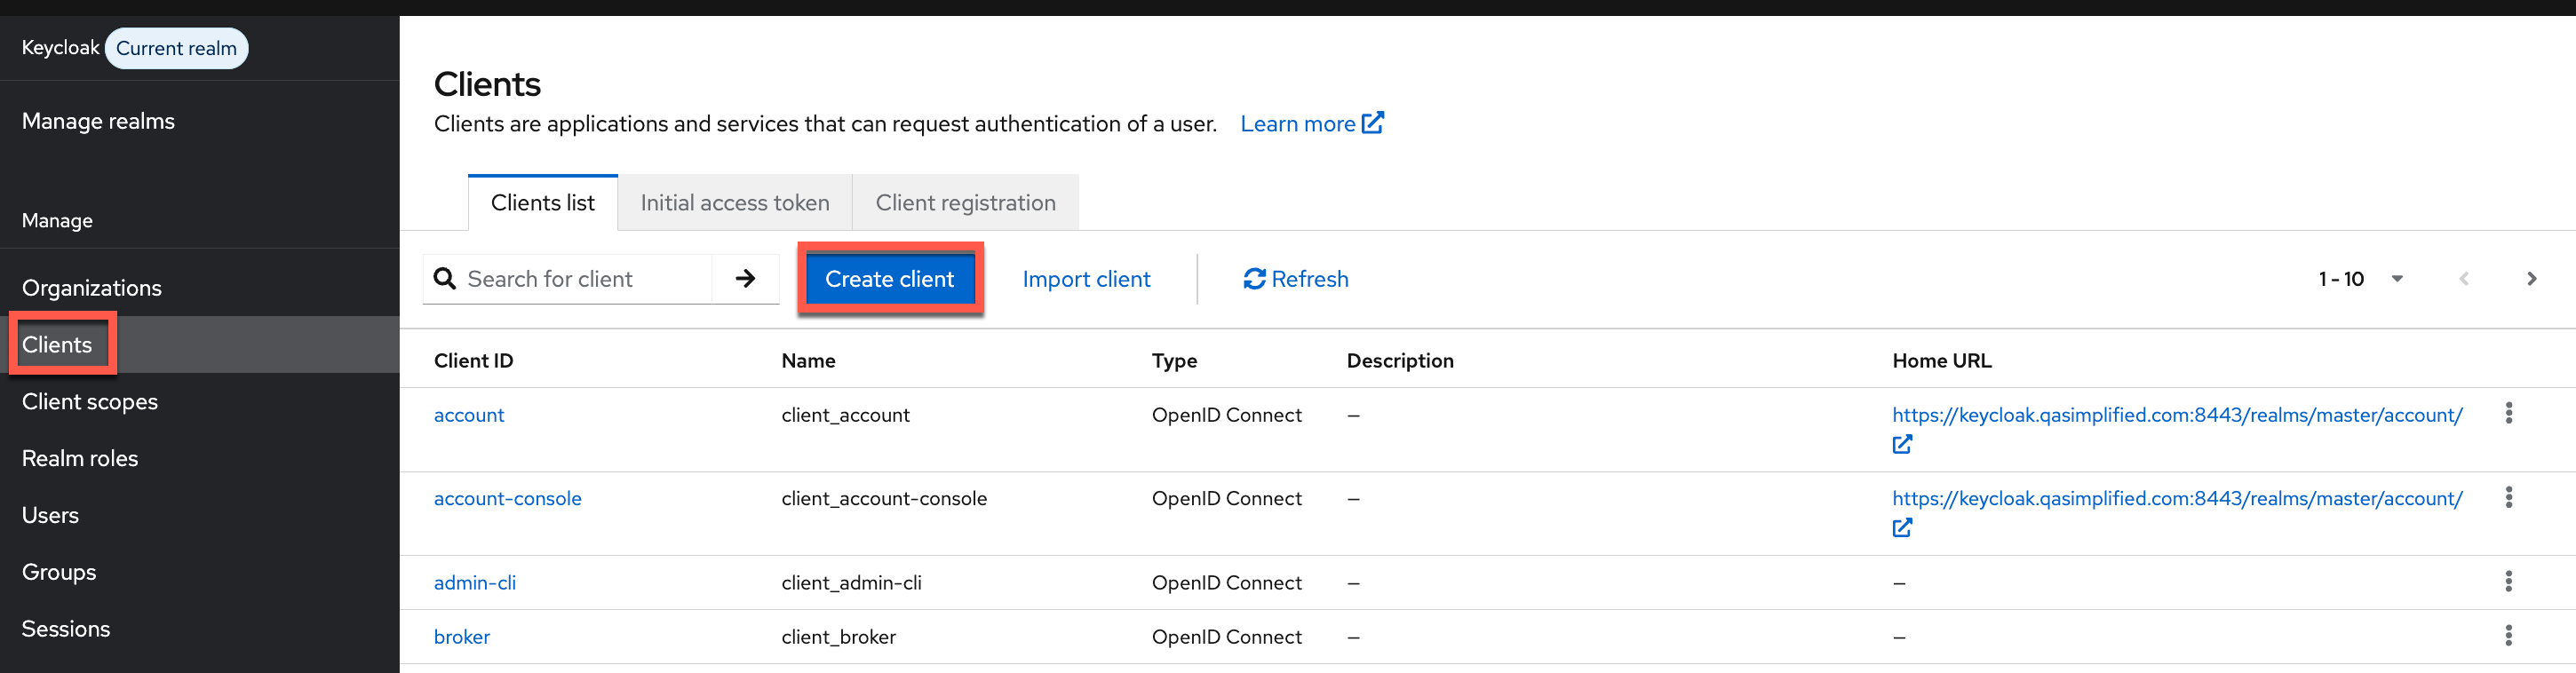Switch to Client registration tab
Image resolution: width=2576 pixels, height=673 pixels.
tap(964, 203)
